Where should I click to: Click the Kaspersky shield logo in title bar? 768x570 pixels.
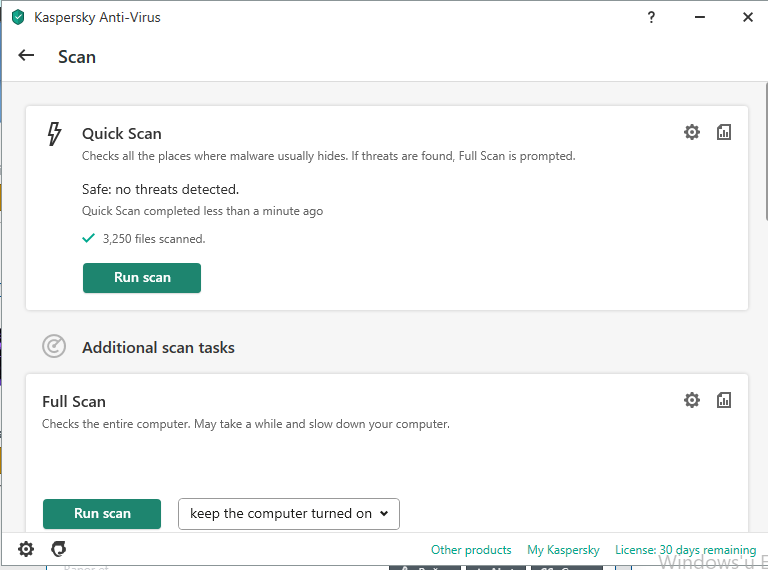[x=18, y=17]
